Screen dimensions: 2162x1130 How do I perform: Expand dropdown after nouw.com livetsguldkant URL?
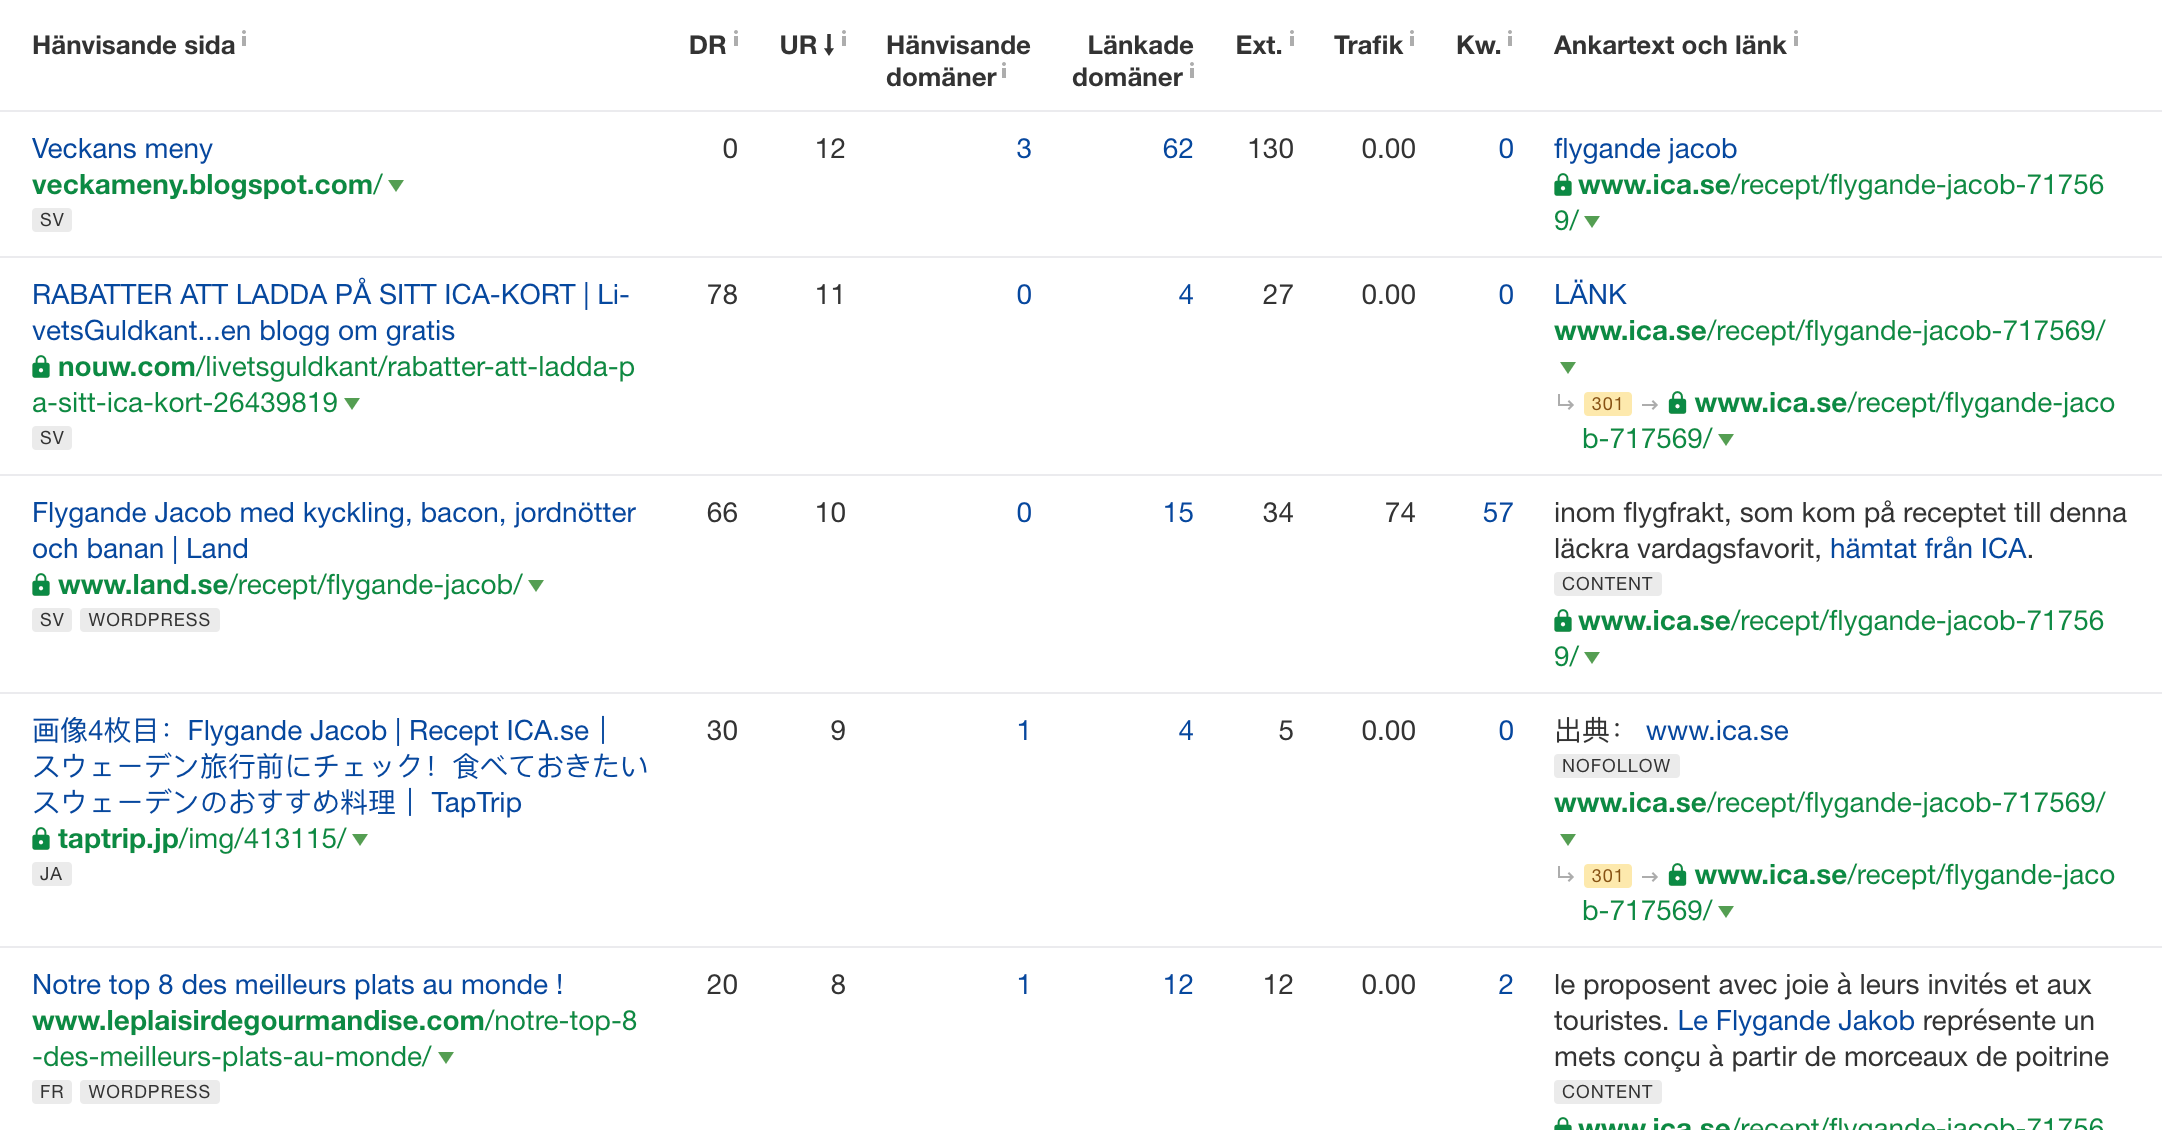(352, 404)
